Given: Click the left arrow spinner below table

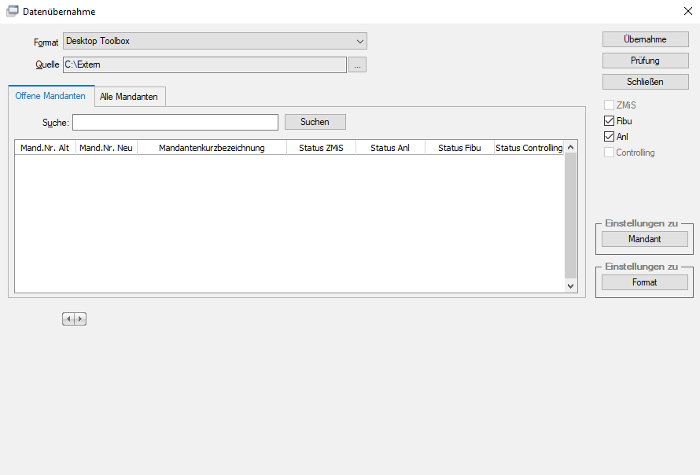Looking at the screenshot, I should coord(68,319).
